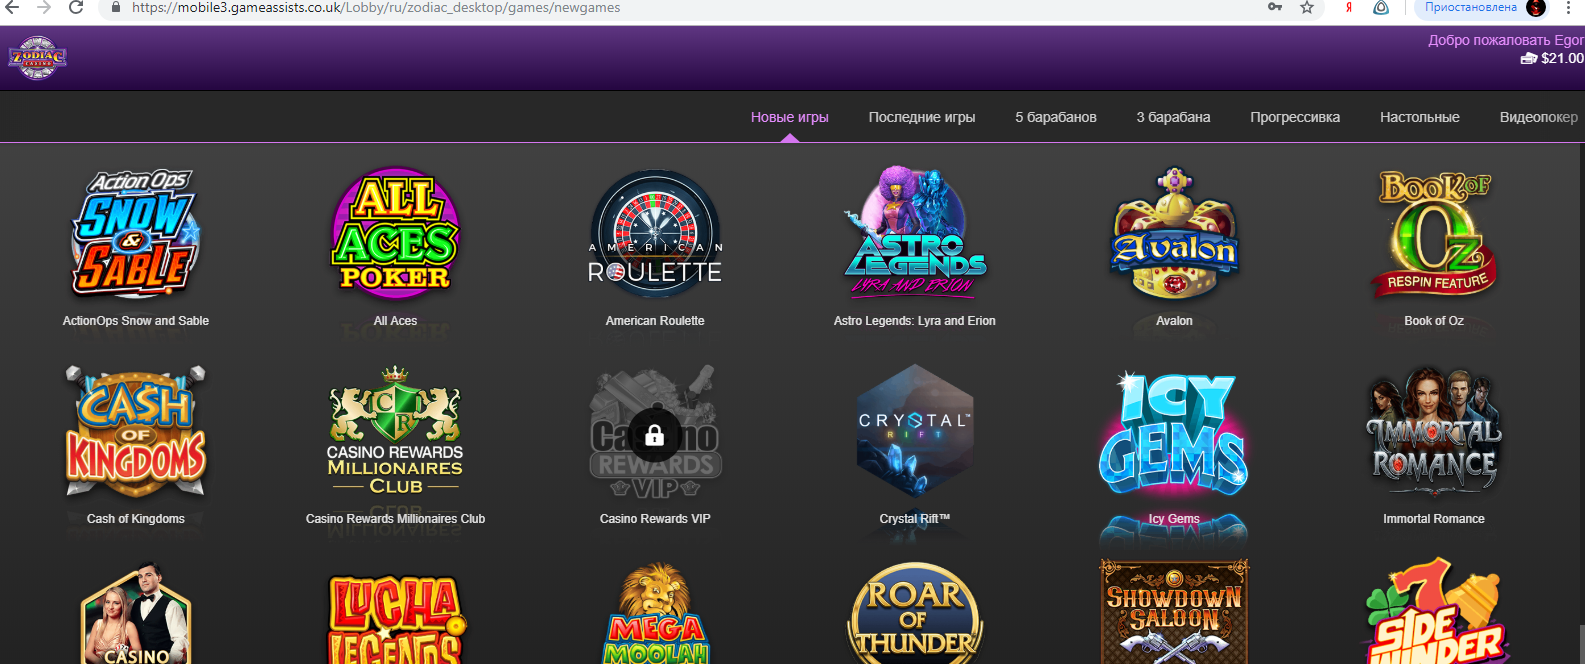Launch the All Aces Poker game icon
Viewport: 1585px width, 664px height.
[x=395, y=233]
